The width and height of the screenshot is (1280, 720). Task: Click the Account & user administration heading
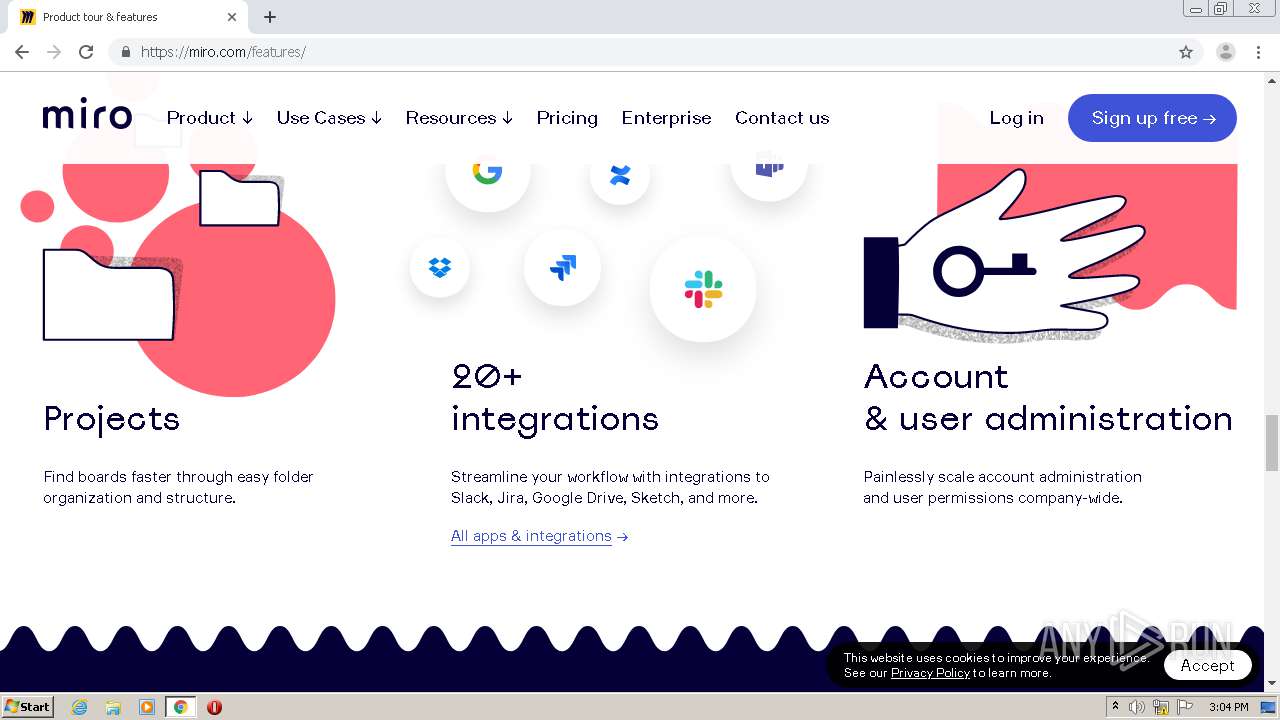pyautogui.click(x=1048, y=397)
